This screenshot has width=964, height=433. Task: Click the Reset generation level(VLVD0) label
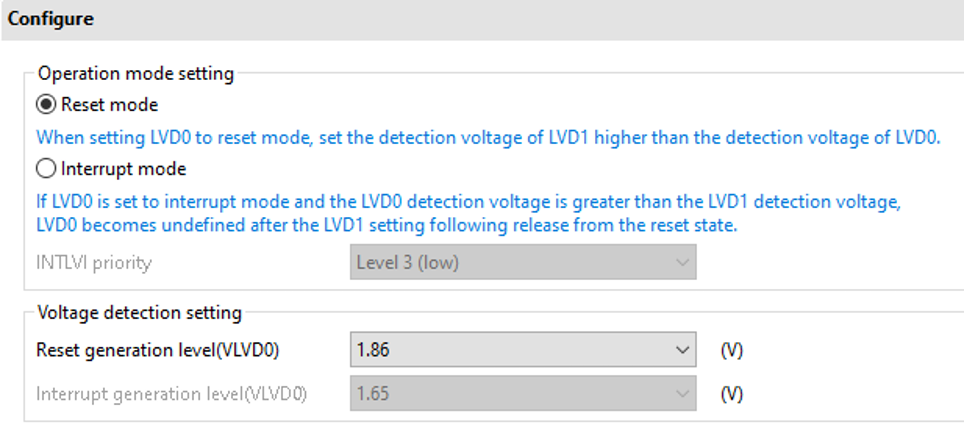tap(158, 351)
